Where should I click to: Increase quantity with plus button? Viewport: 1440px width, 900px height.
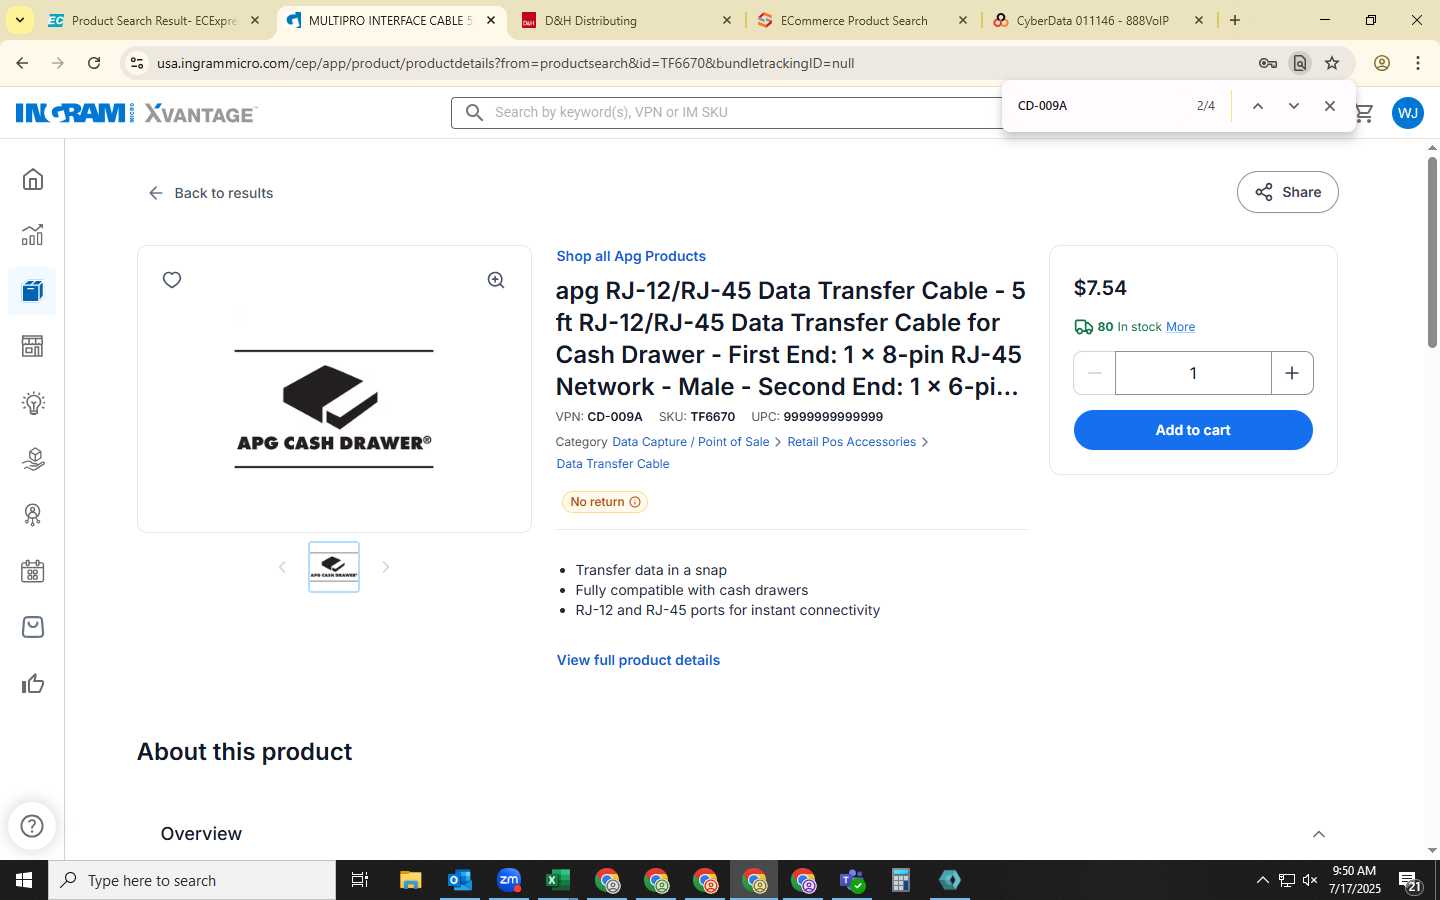click(x=1292, y=373)
